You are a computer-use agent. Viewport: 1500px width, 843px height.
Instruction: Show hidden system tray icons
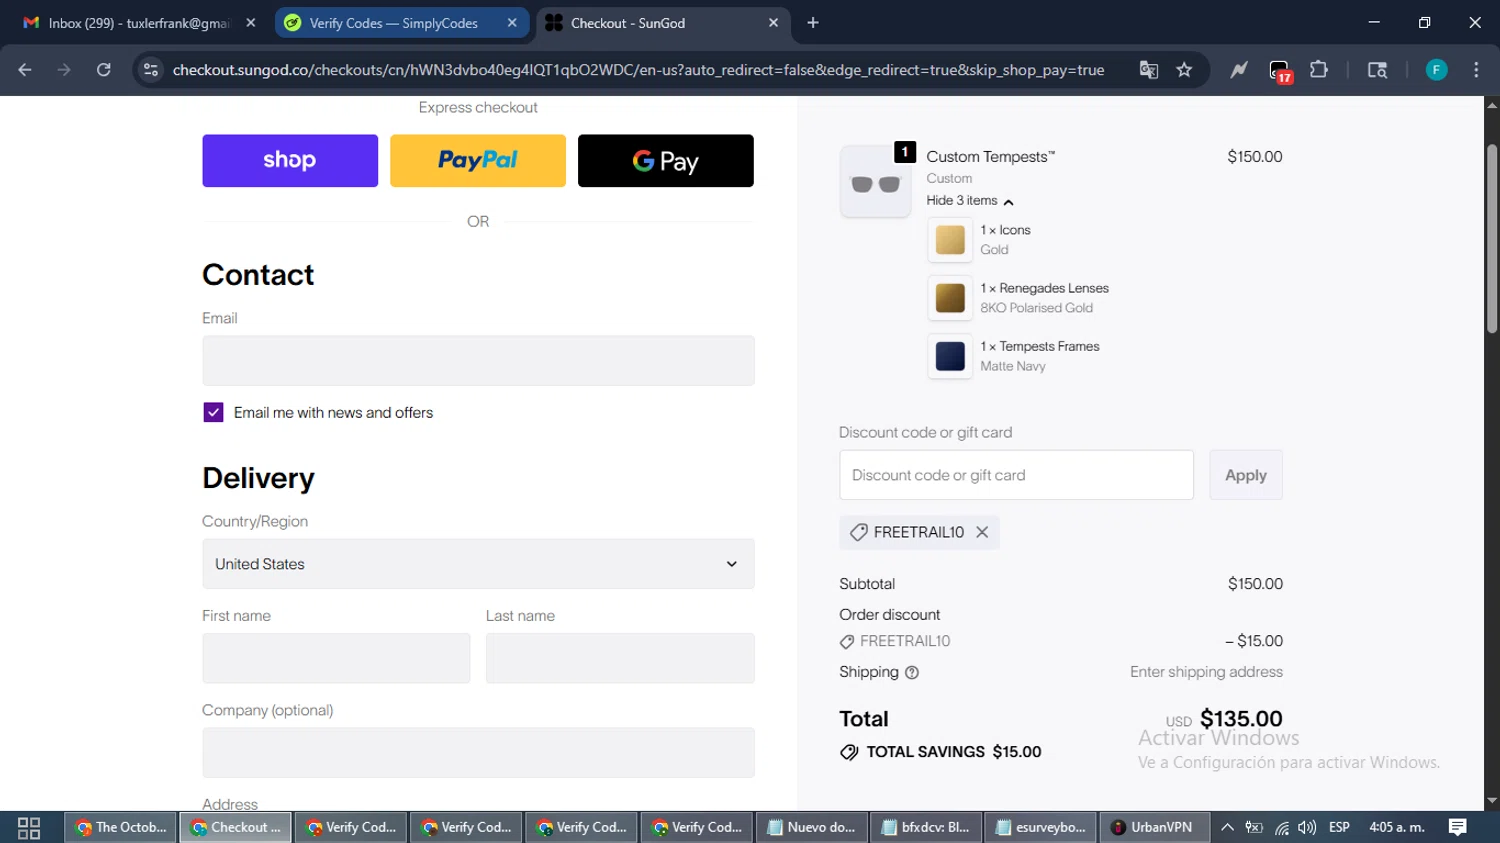pos(1227,828)
